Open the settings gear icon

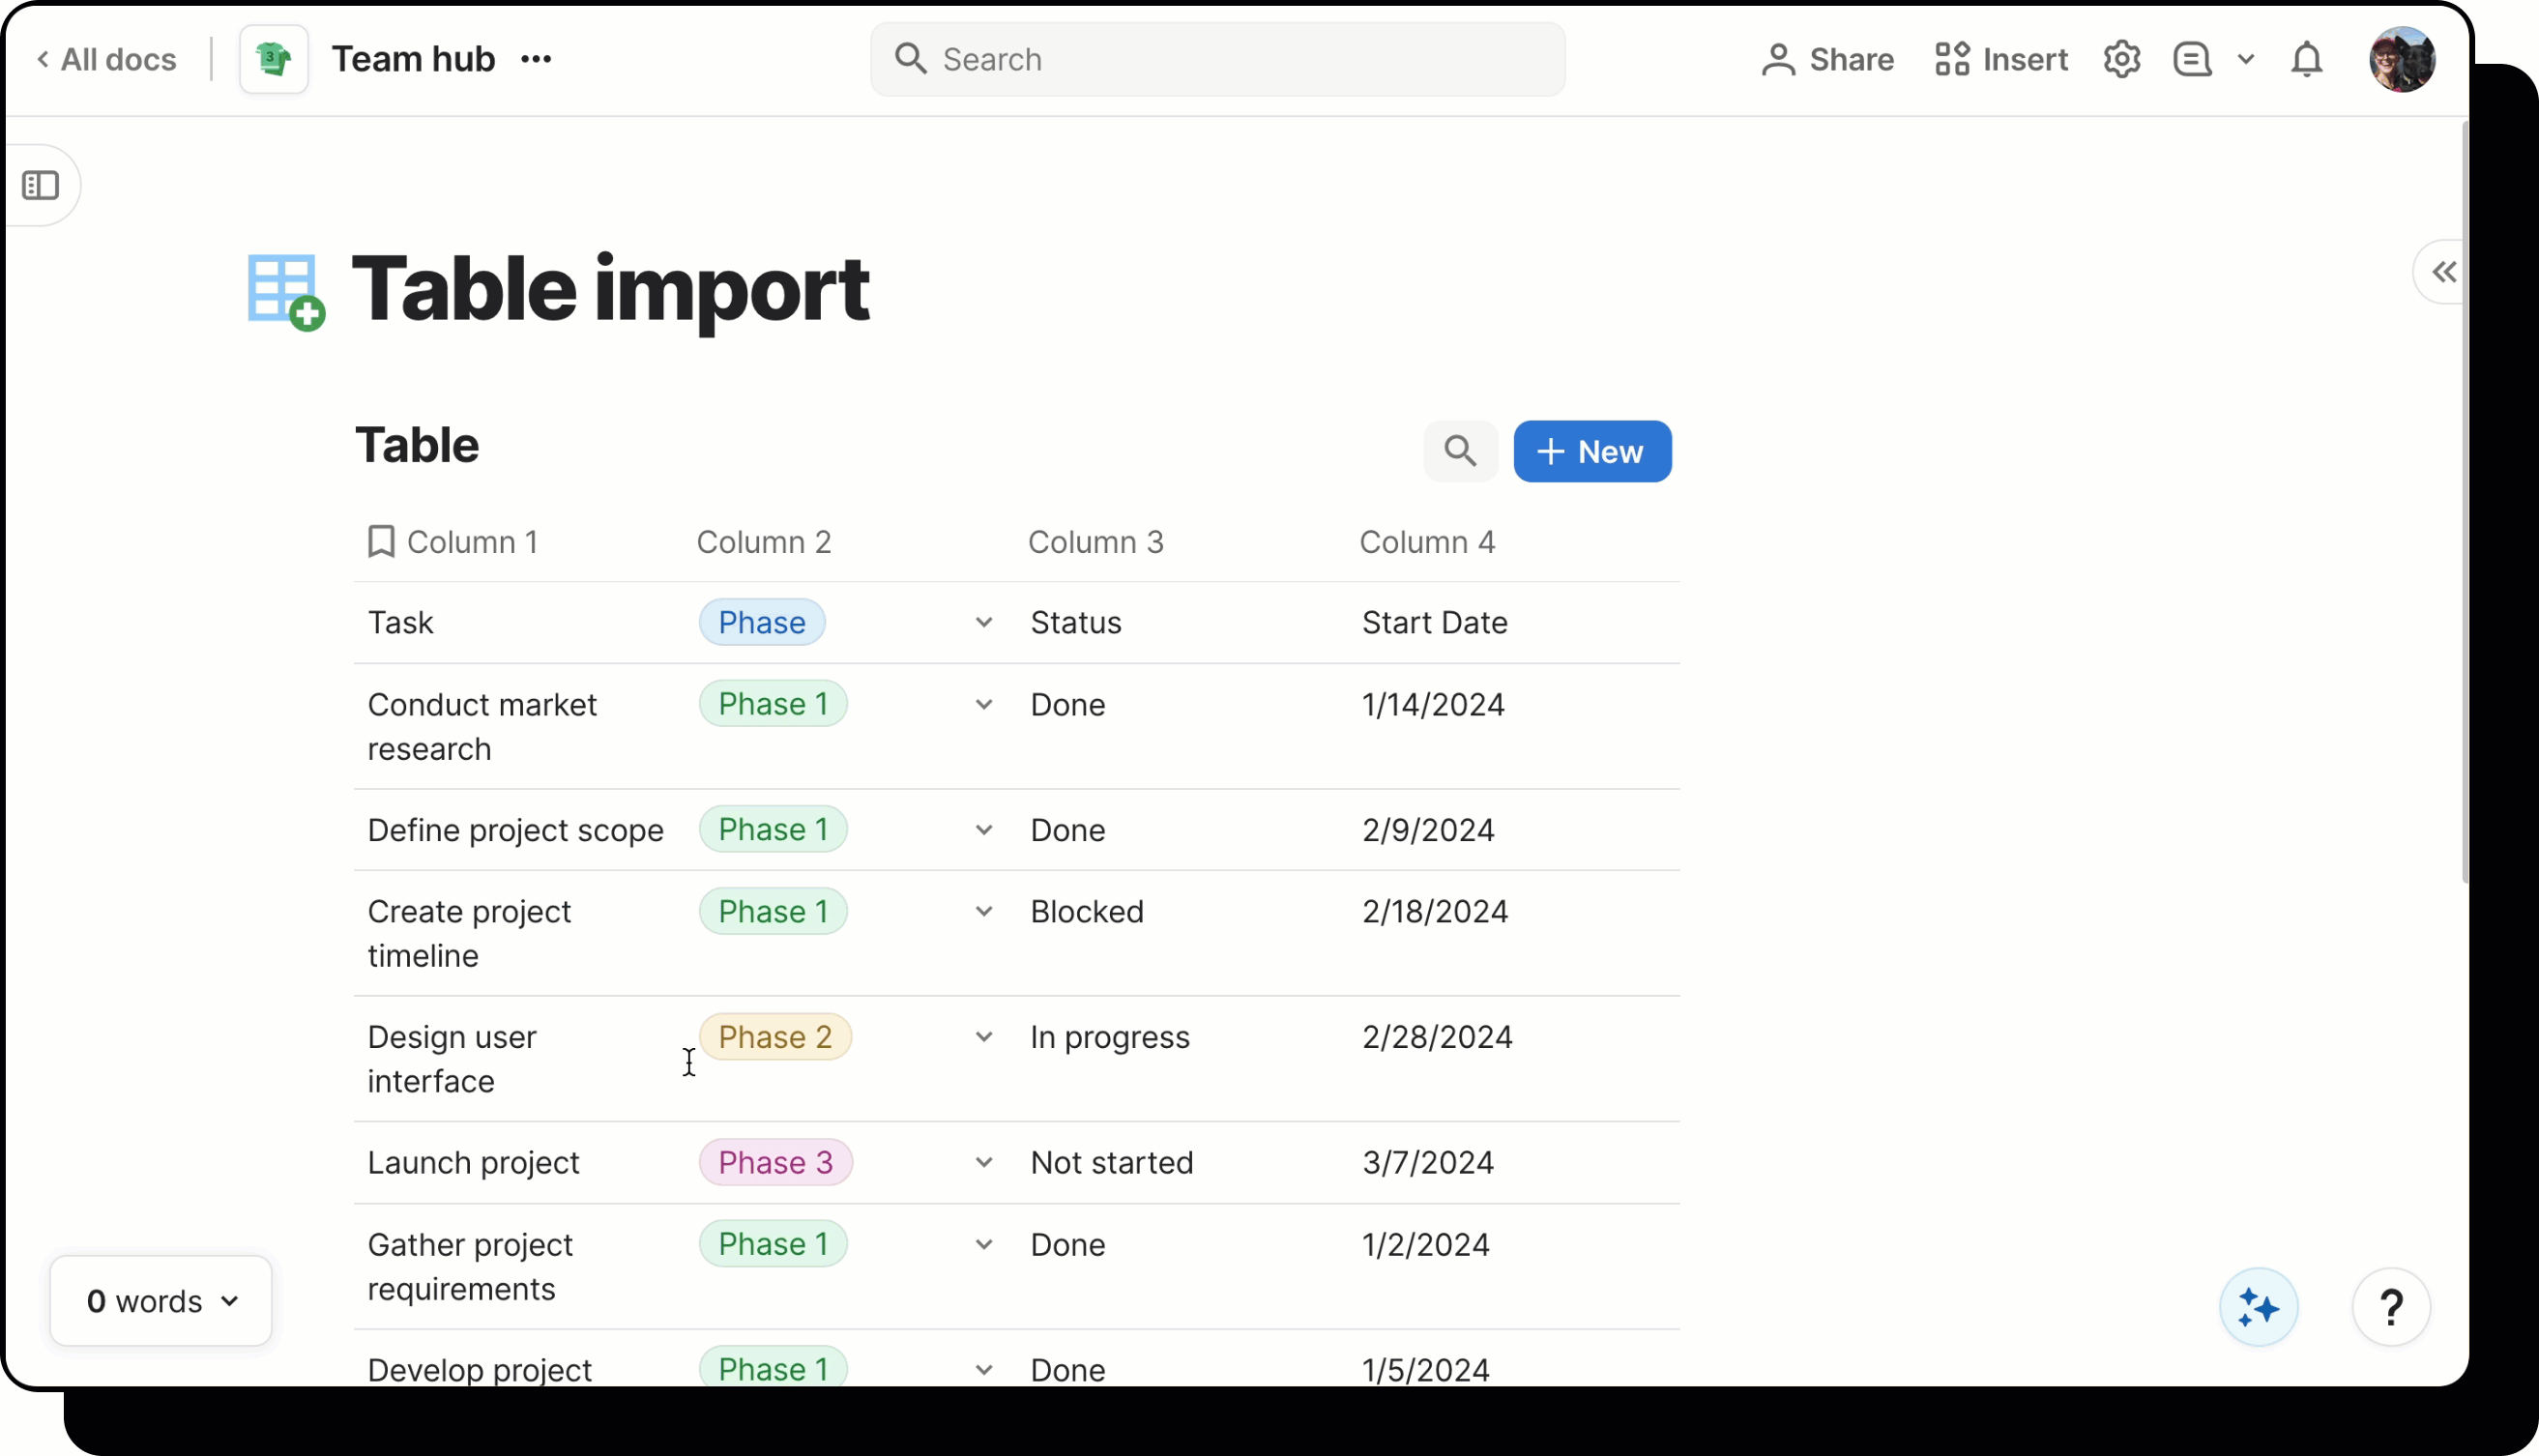[2121, 59]
